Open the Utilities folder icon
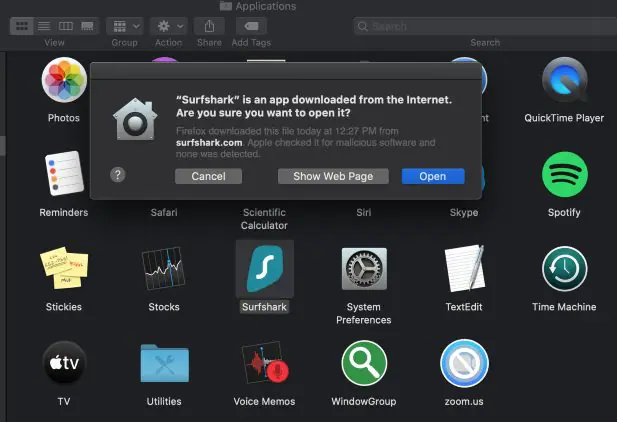This screenshot has width=617, height=422. (x=164, y=363)
